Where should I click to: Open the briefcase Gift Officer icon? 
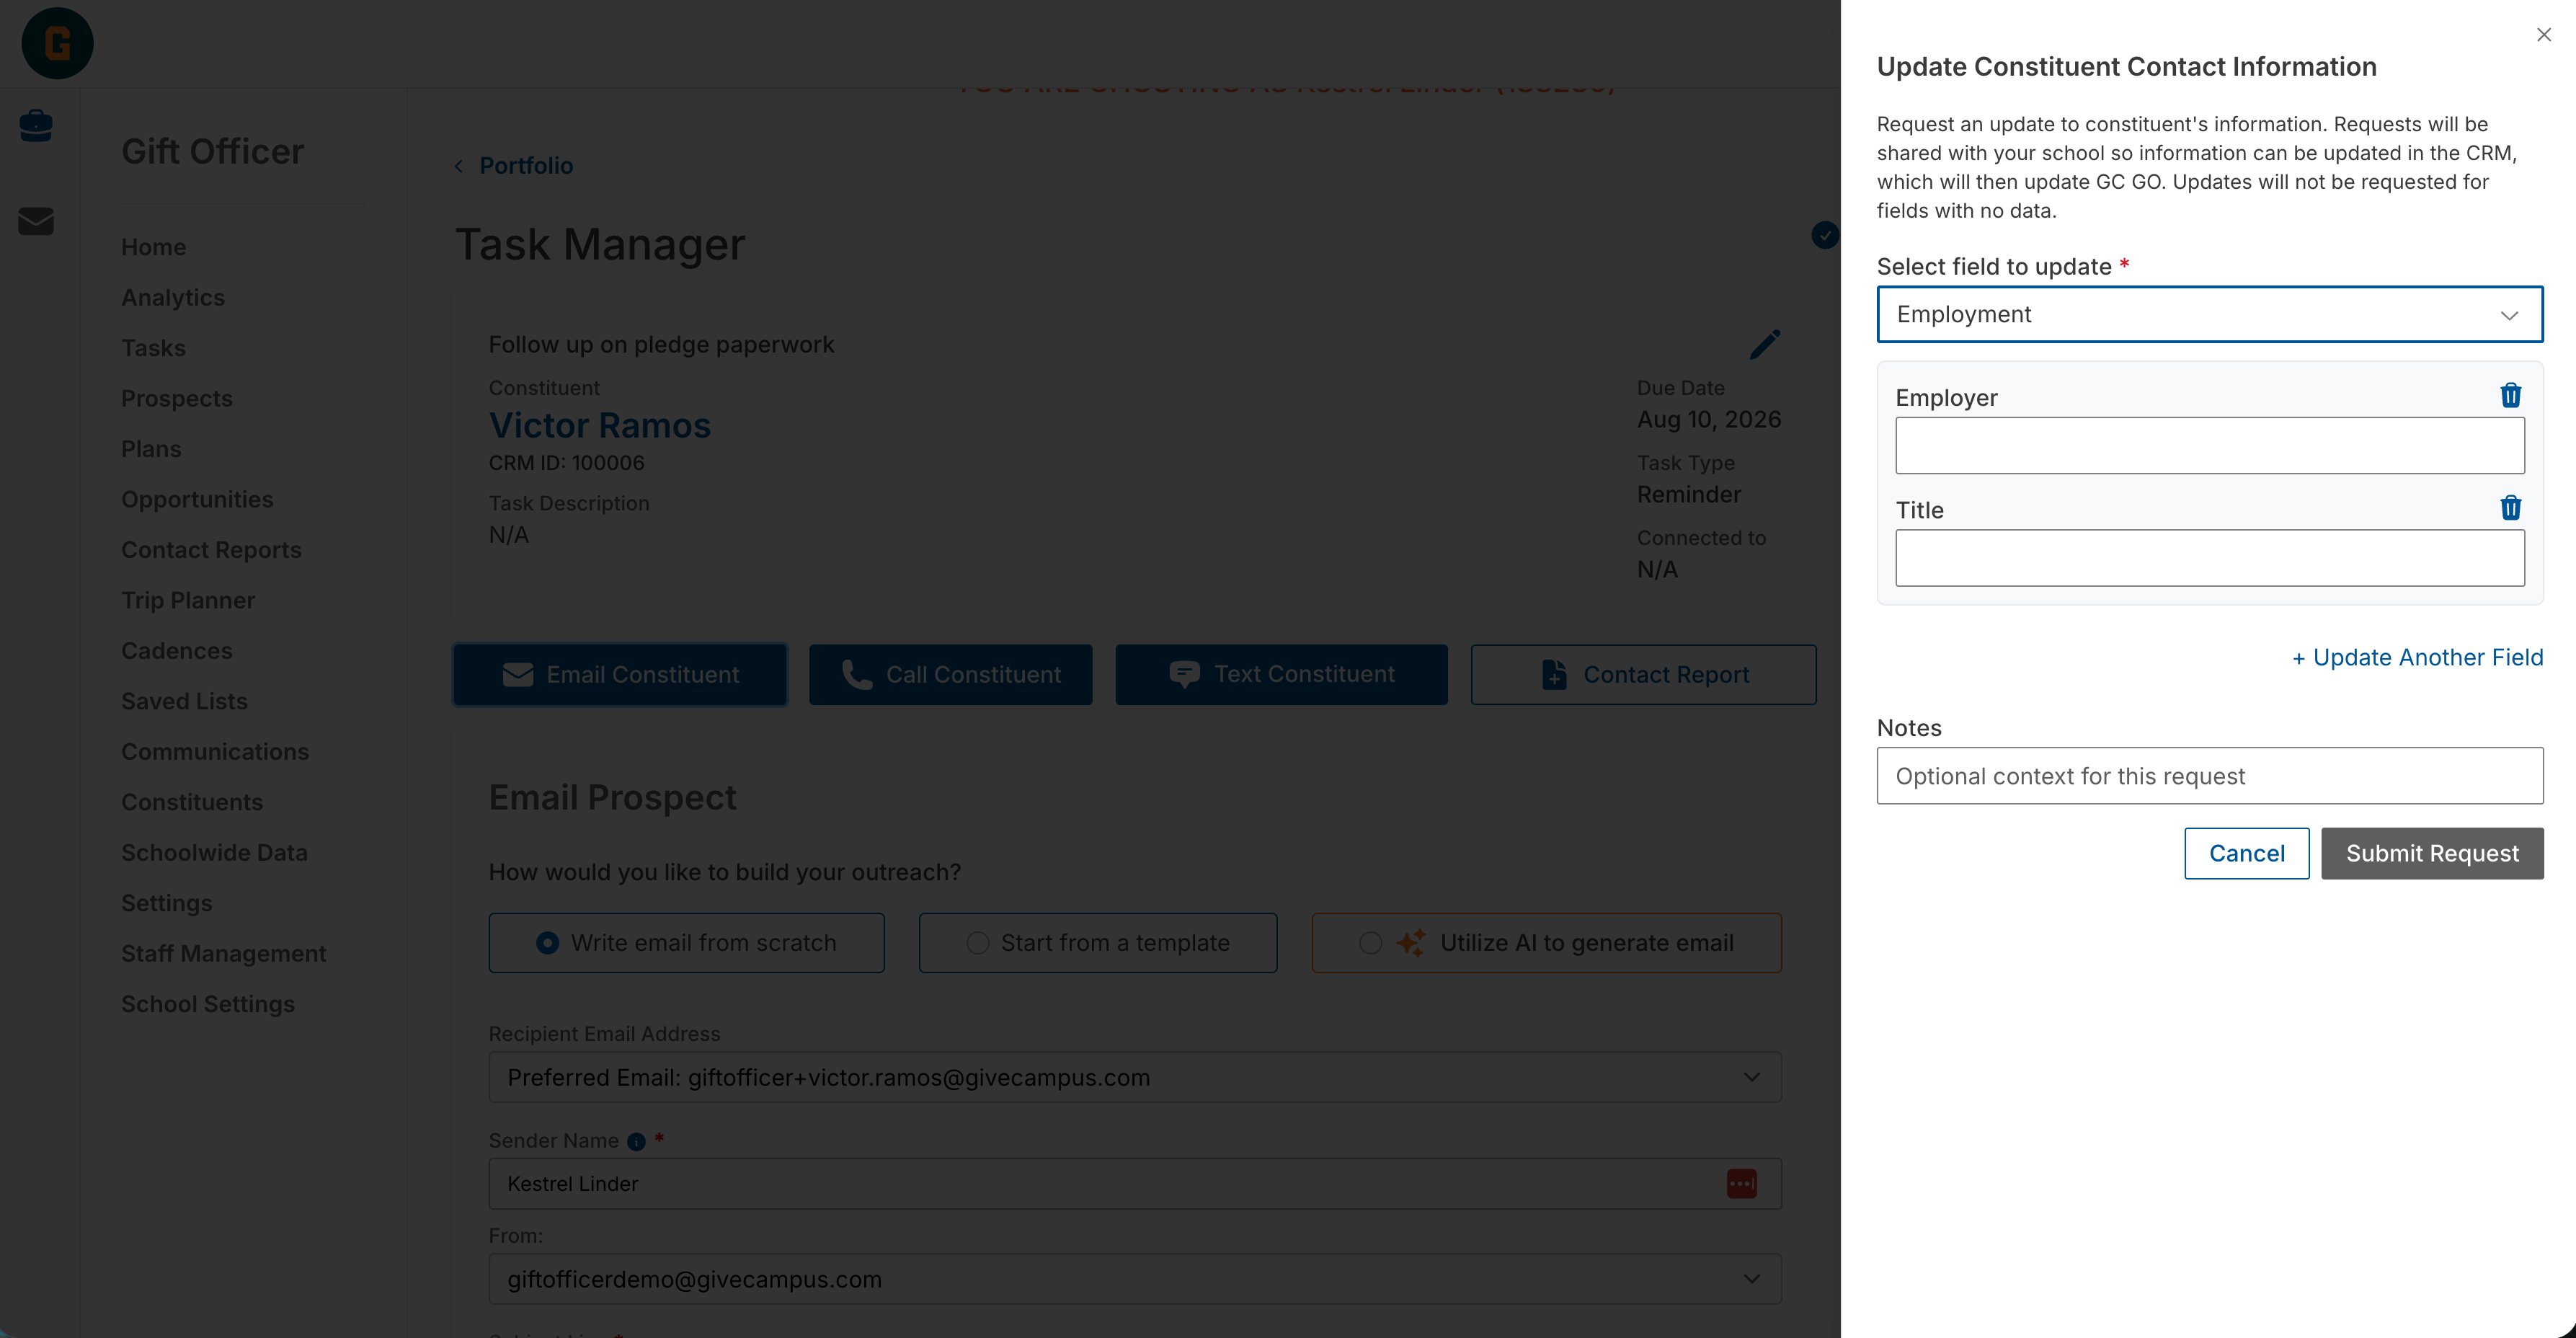(36, 126)
